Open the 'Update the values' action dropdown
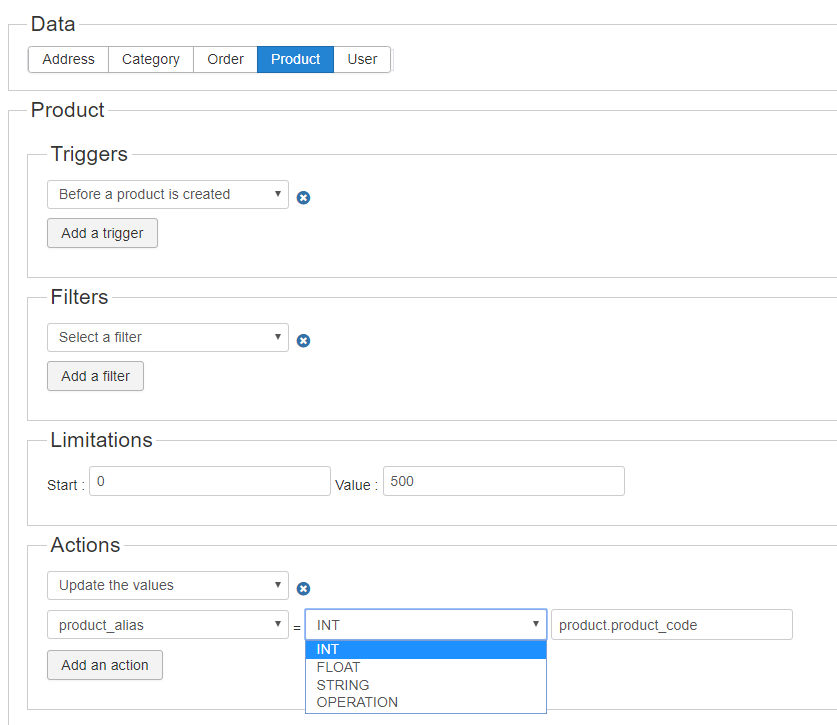Viewport: 837px width, 725px height. [x=168, y=585]
